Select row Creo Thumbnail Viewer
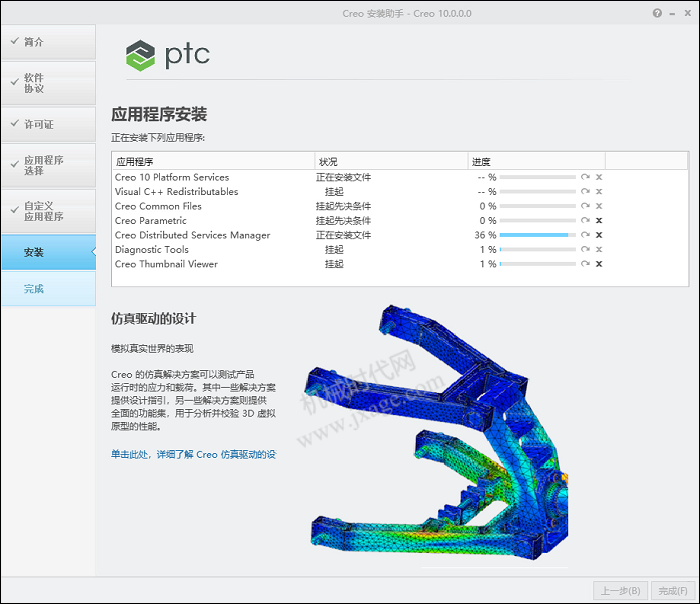Image resolution: width=700 pixels, height=604 pixels. 400,264
